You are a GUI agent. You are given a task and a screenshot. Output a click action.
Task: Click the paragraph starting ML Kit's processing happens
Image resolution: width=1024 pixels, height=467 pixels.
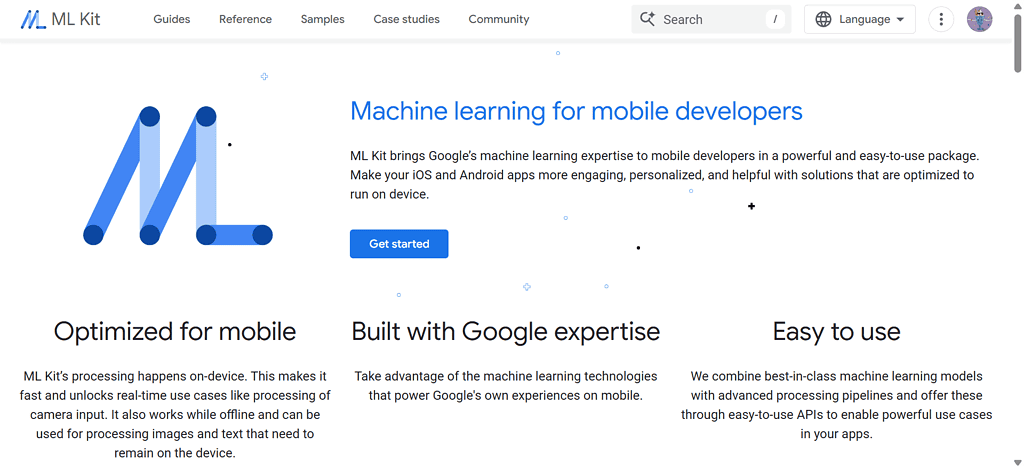[x=175, y=414]
